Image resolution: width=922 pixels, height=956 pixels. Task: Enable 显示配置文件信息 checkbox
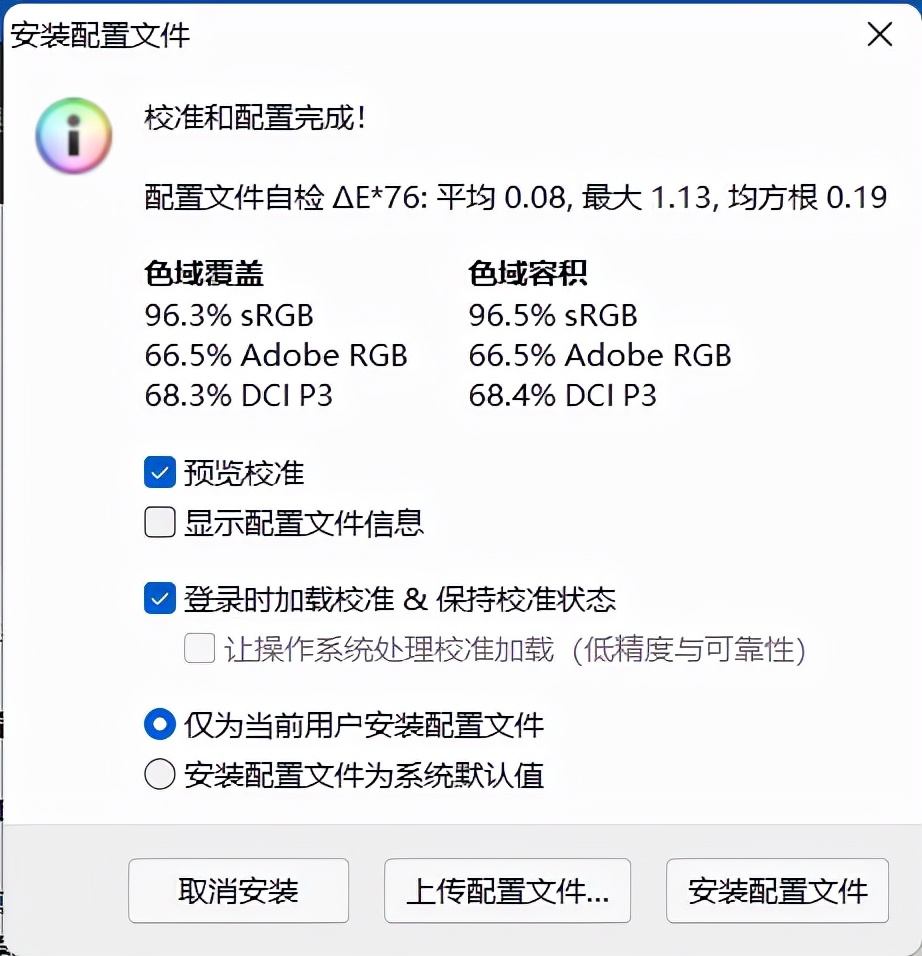160,522
